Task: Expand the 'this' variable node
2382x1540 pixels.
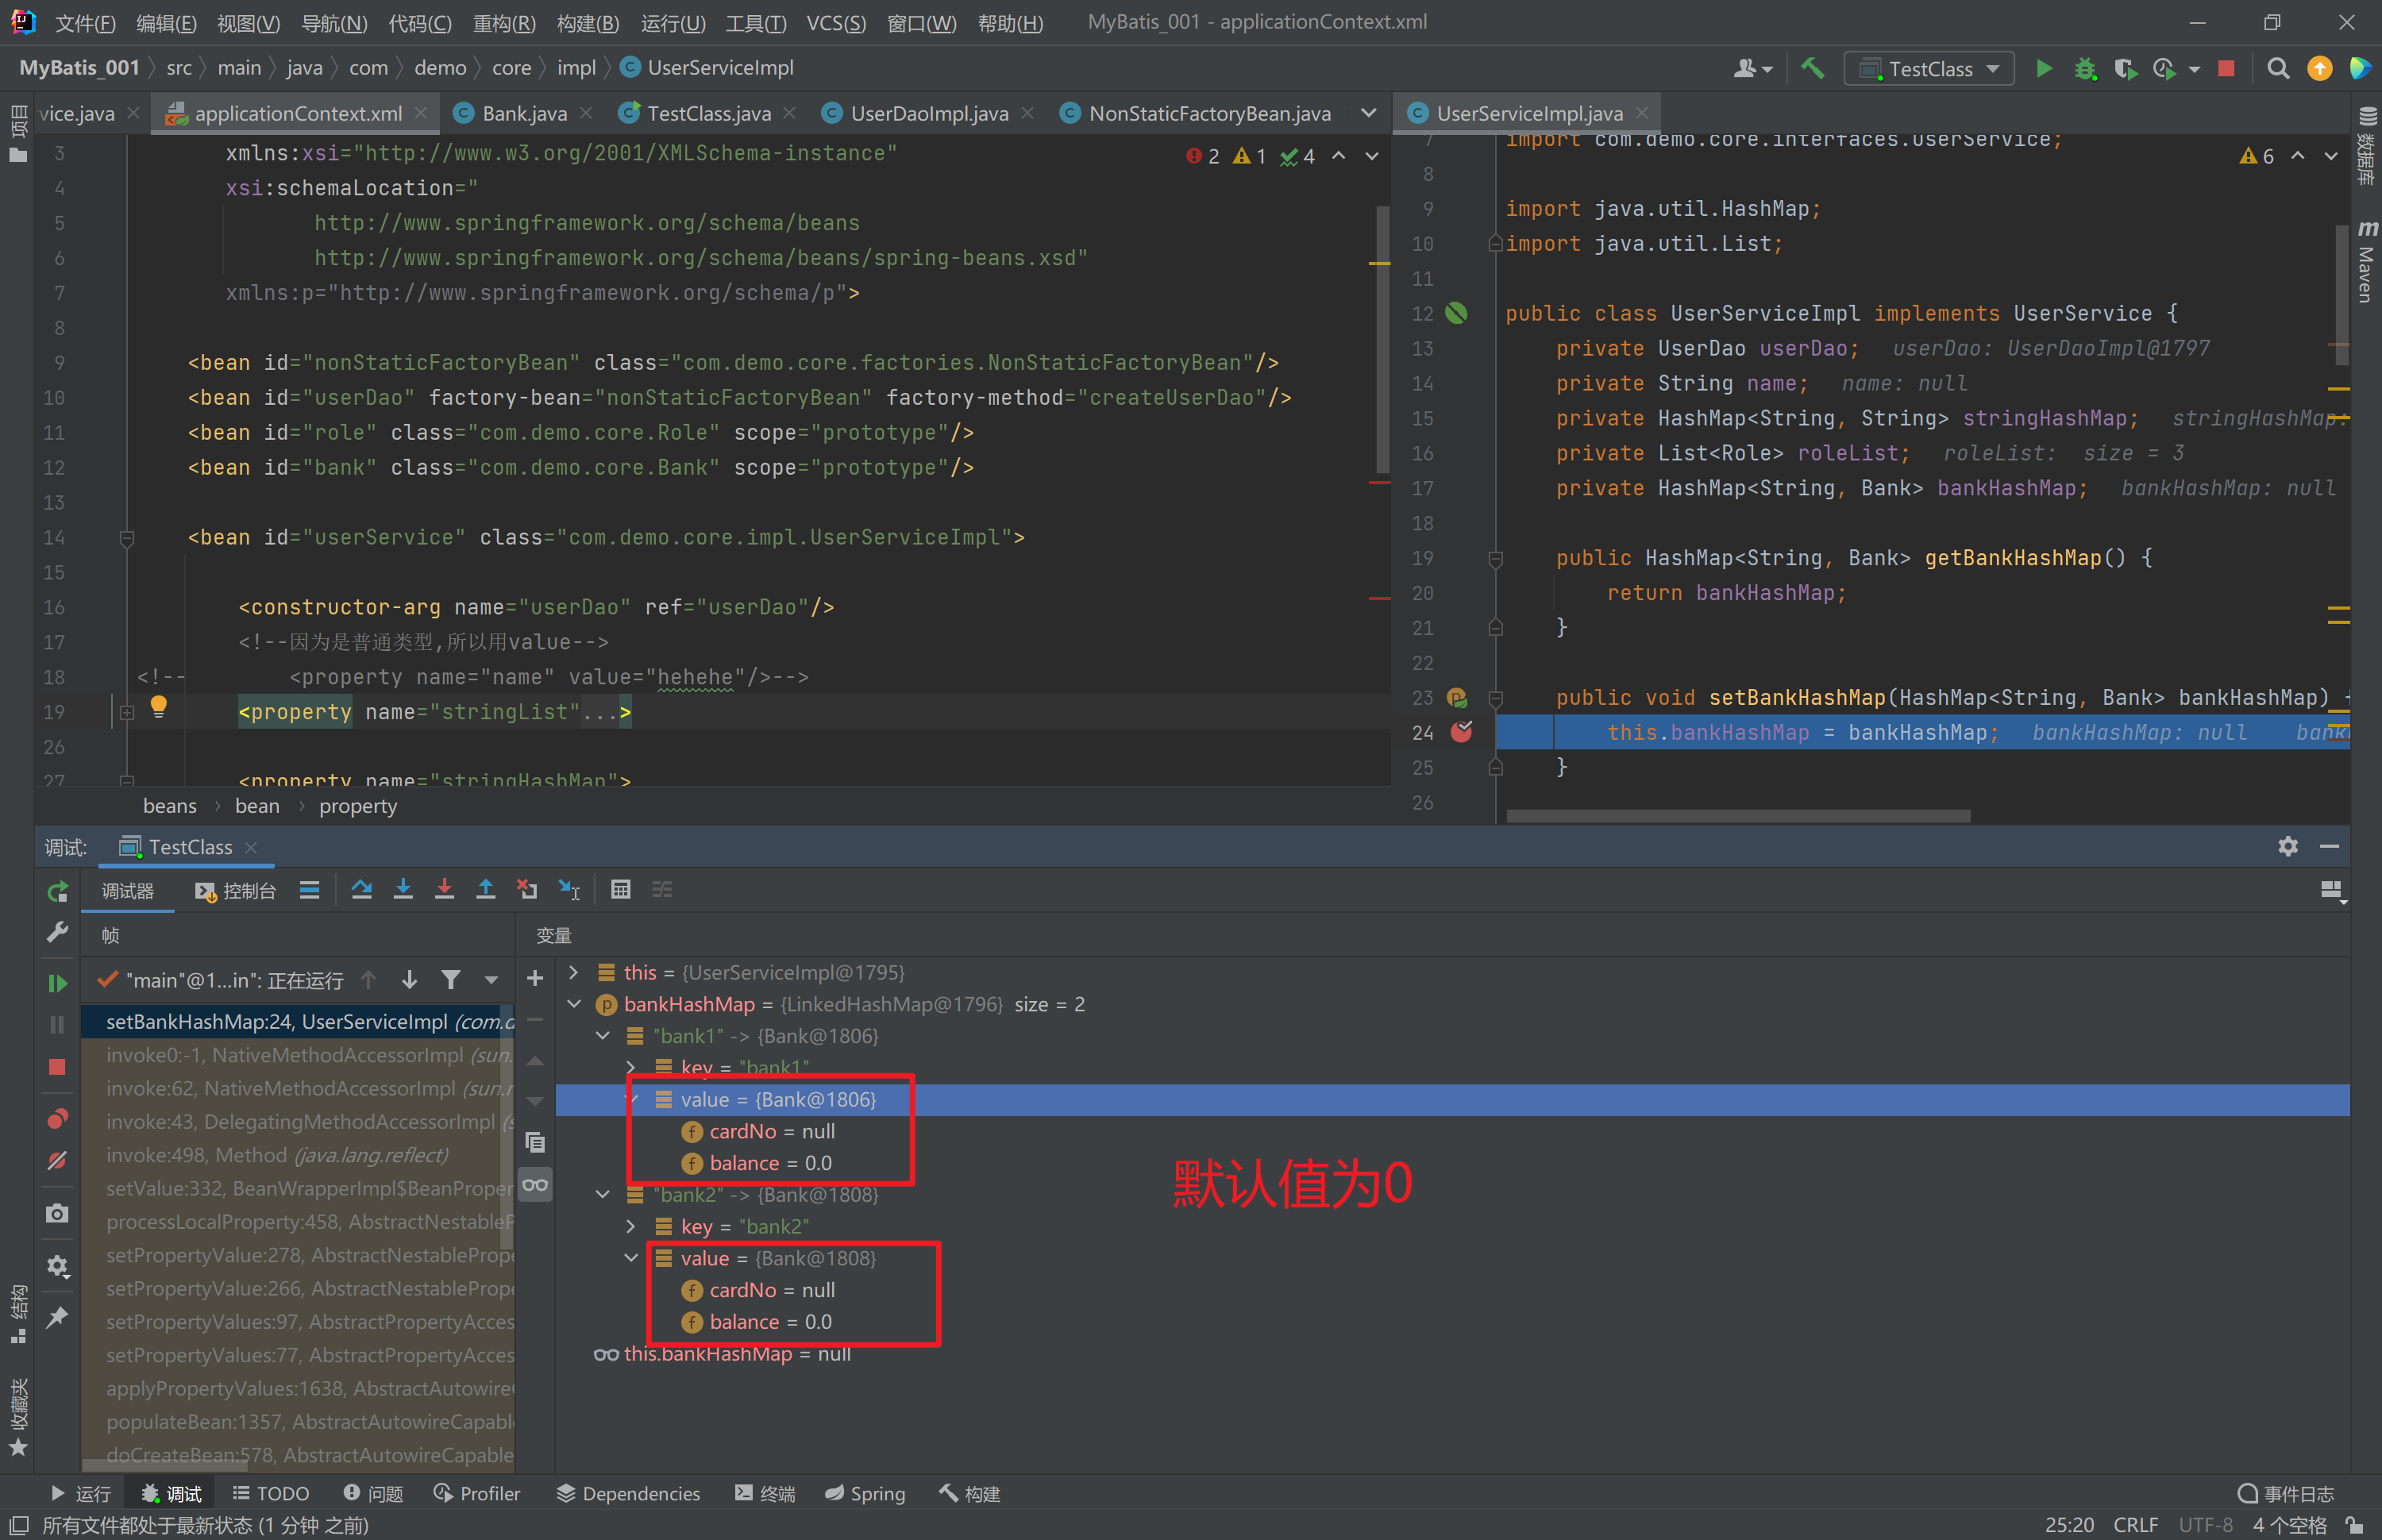Action: (x=573, y=972)
